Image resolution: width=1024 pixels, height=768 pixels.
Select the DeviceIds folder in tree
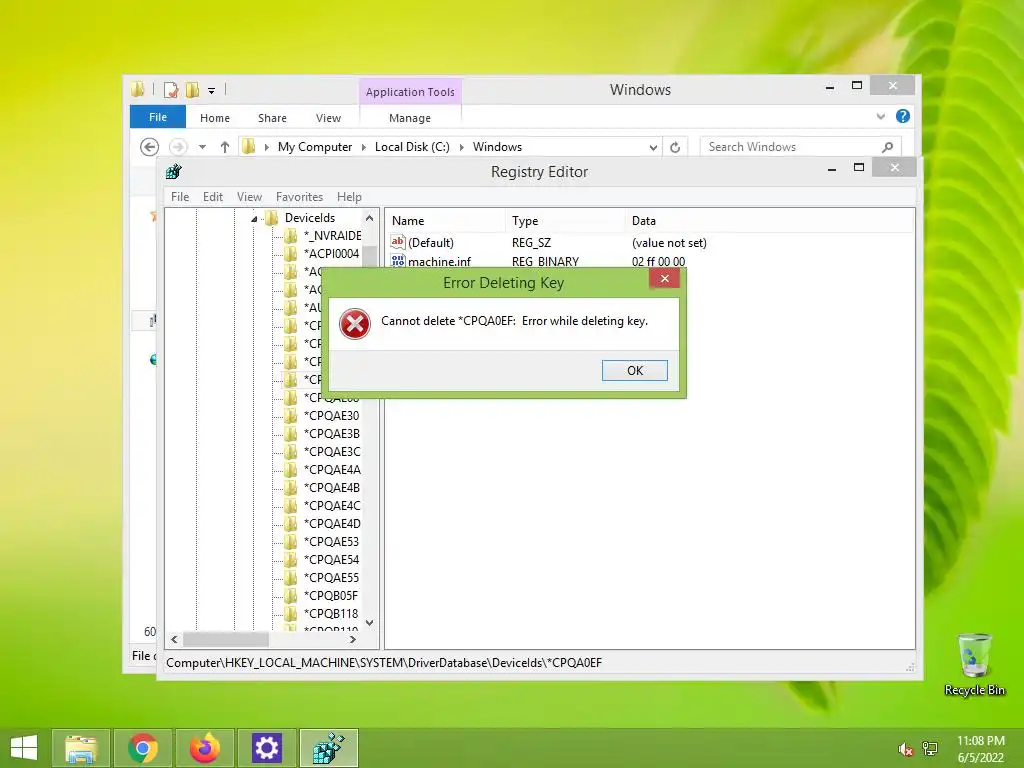(x=310, y=218)
